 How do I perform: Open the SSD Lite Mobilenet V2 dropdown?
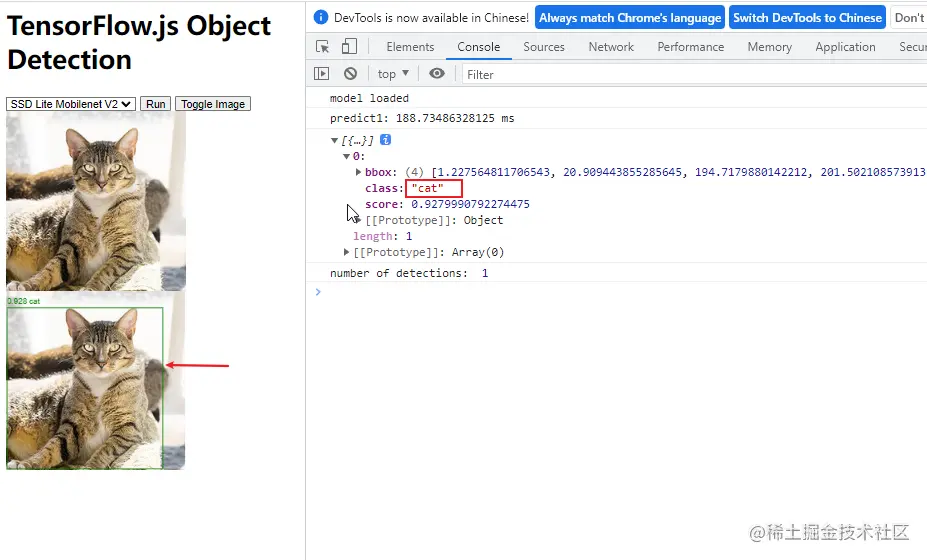[x=71, y=104]
